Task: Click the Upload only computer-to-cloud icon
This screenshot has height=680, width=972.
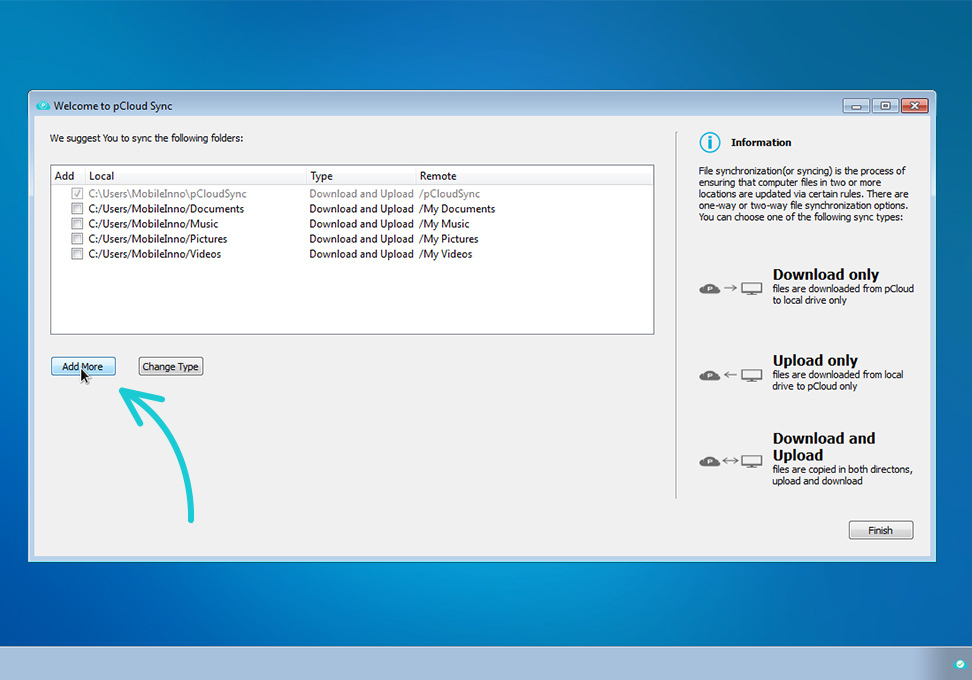Action: coord(731,375)
